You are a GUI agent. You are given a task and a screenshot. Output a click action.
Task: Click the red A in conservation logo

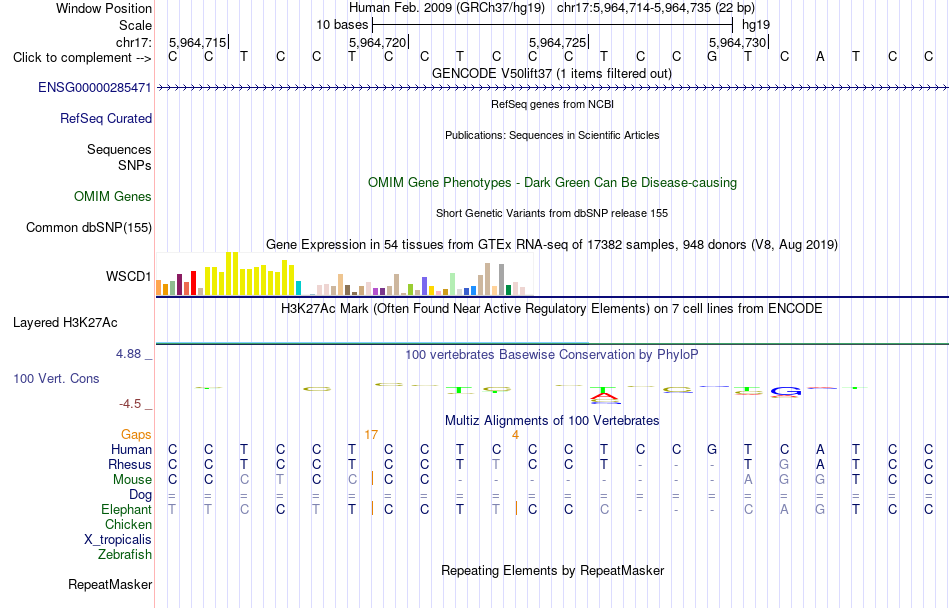coord(604,397)
